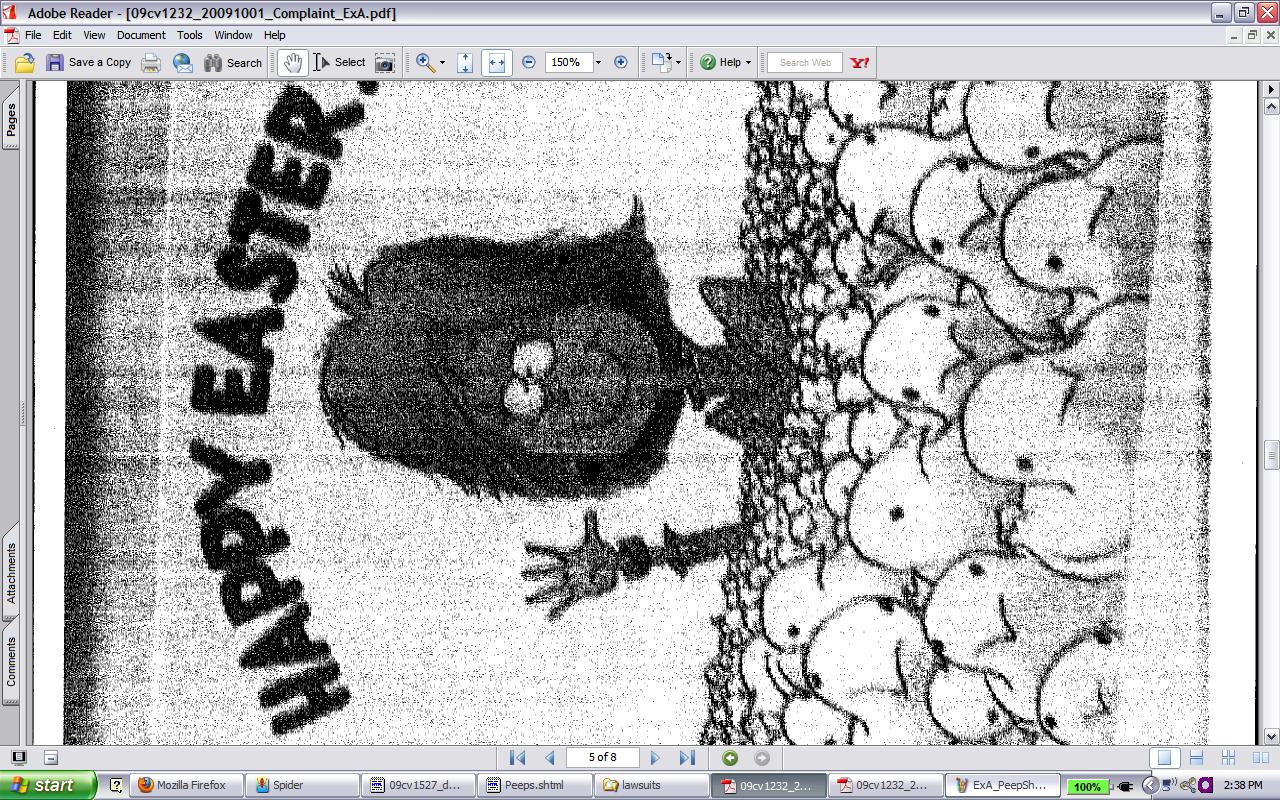Click the Email globe icon
Image resolution: width=1280 pixels, height=800 pixels.
(x=183, y=62)
